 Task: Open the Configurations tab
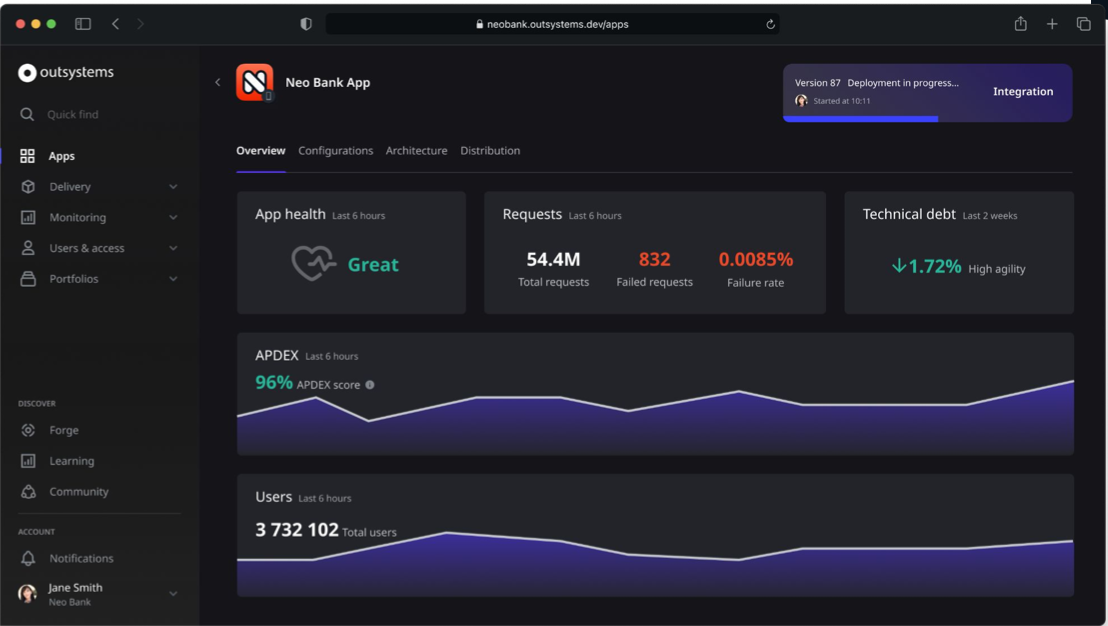tap(336, 150)
